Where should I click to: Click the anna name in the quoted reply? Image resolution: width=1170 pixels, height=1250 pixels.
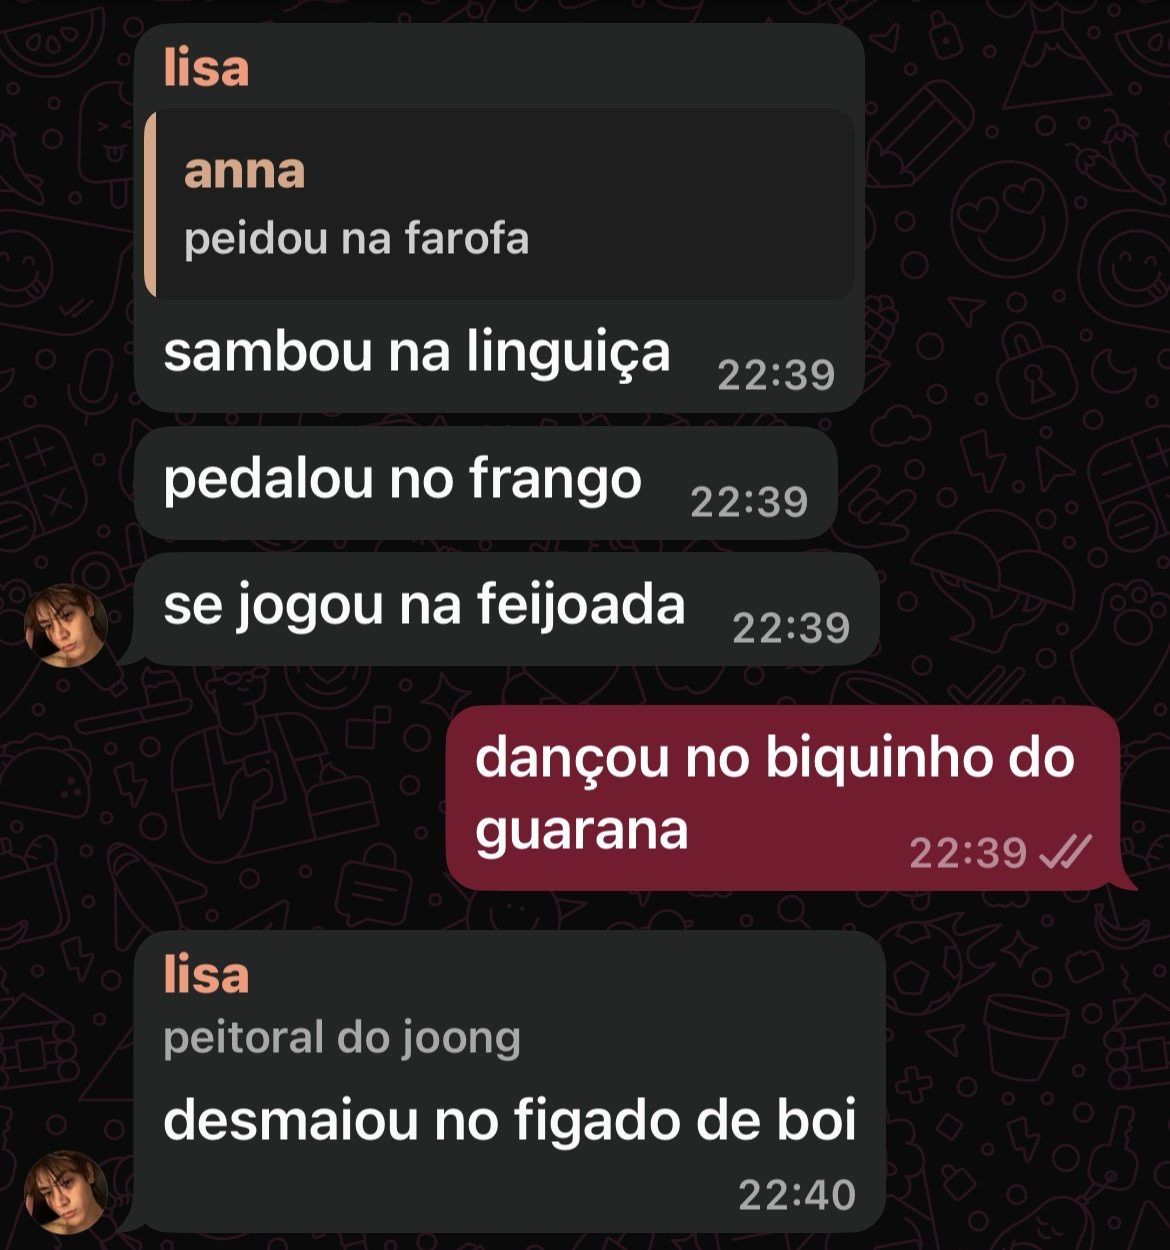pos(244,171)
